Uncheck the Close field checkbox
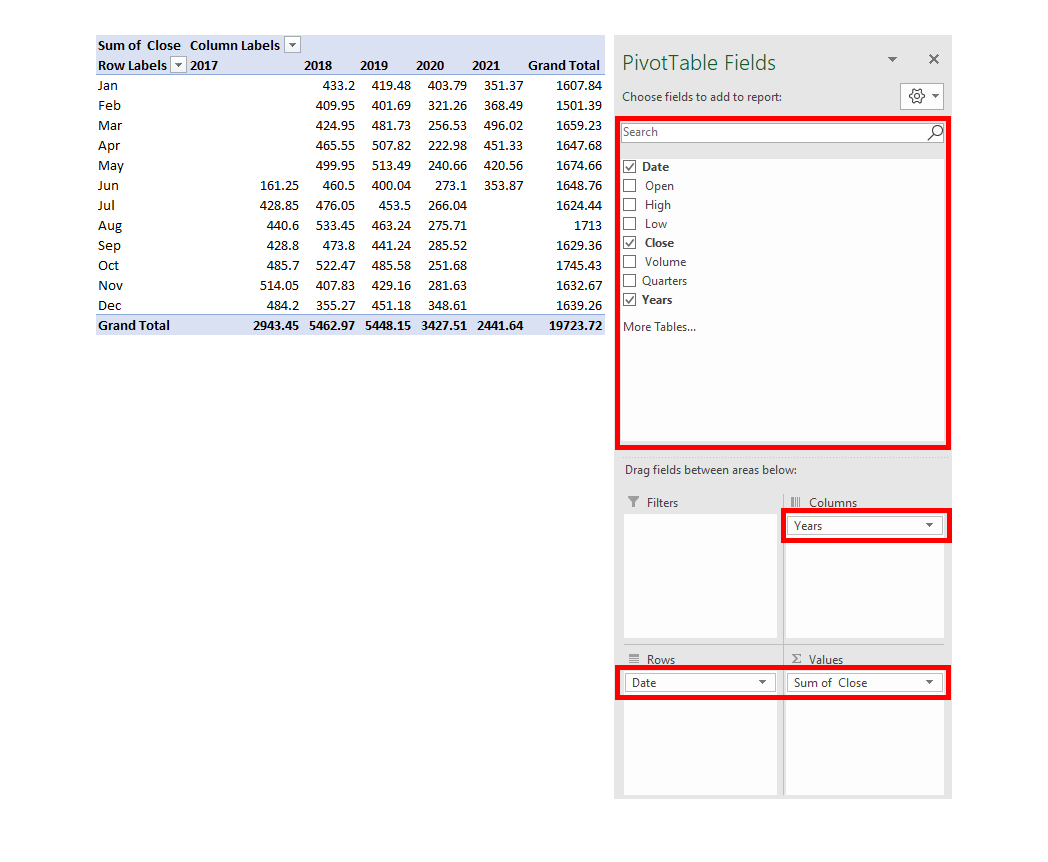1048x862 pixels. tap(630, 243)
